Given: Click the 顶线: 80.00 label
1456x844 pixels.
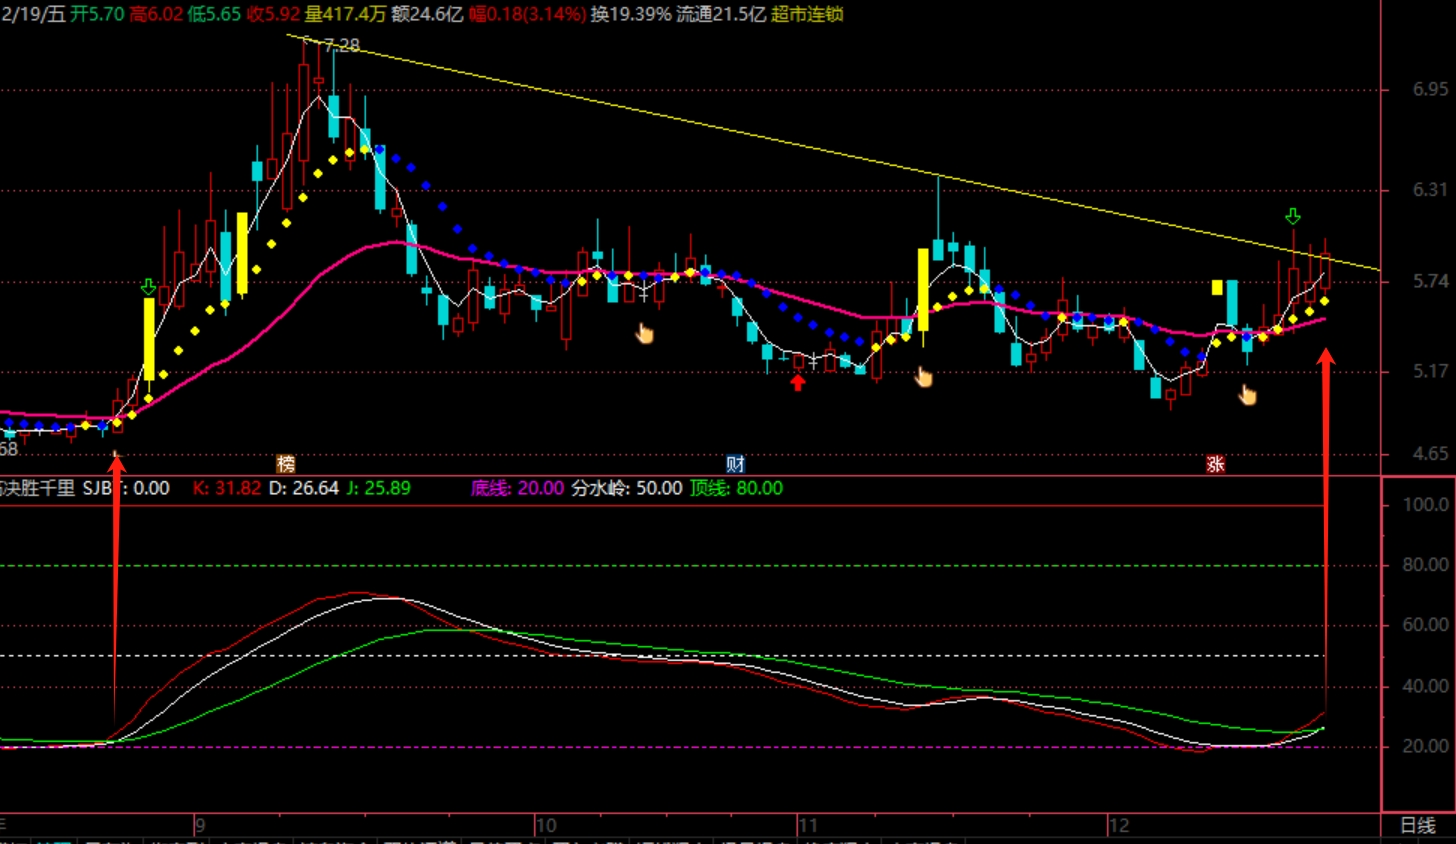Looking at the screenshot, I should click(737, 488).
